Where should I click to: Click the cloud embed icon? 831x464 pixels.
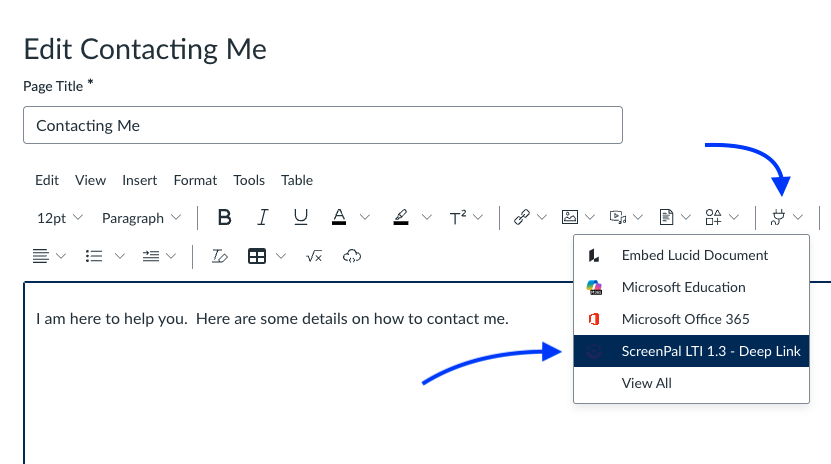point(352,256)
